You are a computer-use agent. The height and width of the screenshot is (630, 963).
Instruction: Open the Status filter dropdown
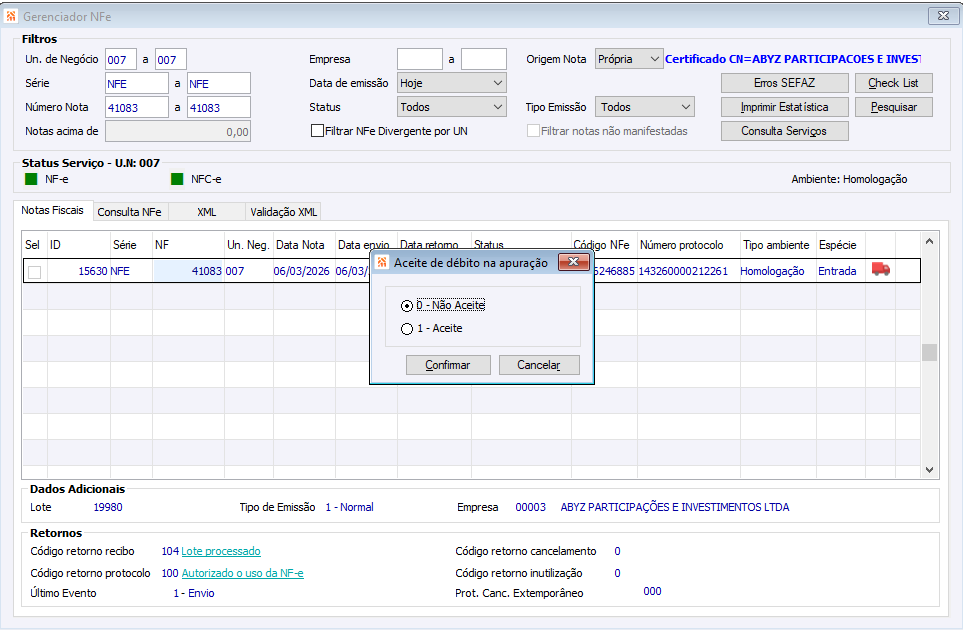pyautogui.click(x=451, y=107)
